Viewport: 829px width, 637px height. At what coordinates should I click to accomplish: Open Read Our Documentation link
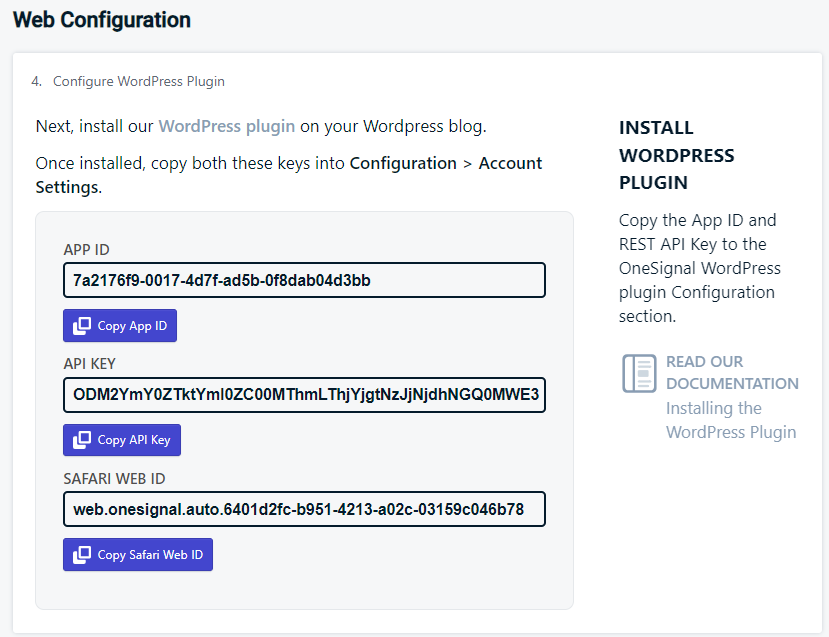tap(732, 373)
